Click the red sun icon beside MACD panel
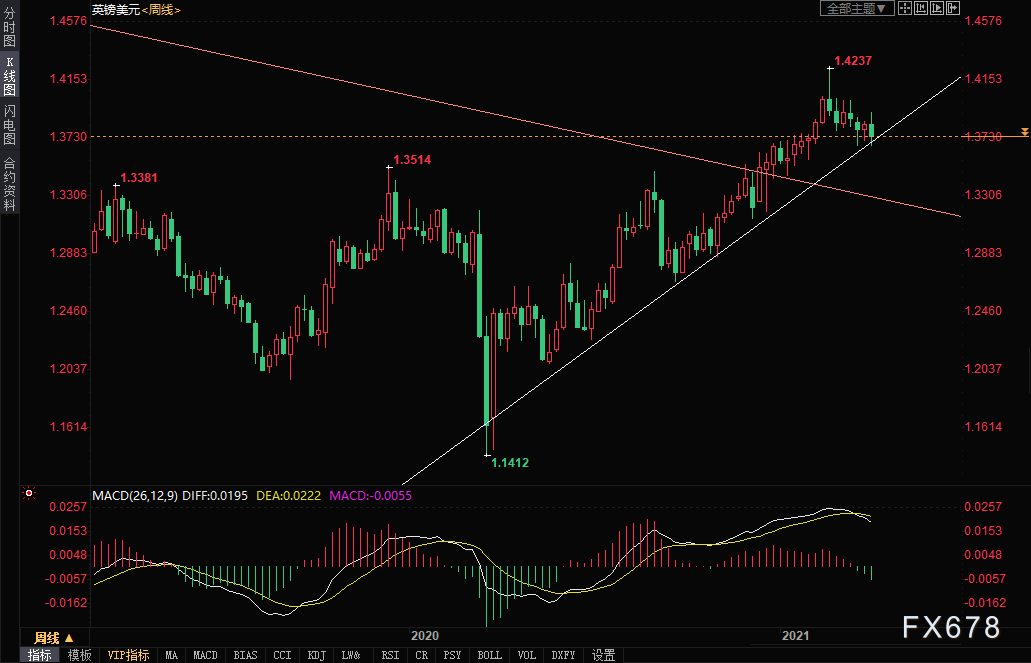Screen dimensions: 1031x663 [x=28, y=493]
